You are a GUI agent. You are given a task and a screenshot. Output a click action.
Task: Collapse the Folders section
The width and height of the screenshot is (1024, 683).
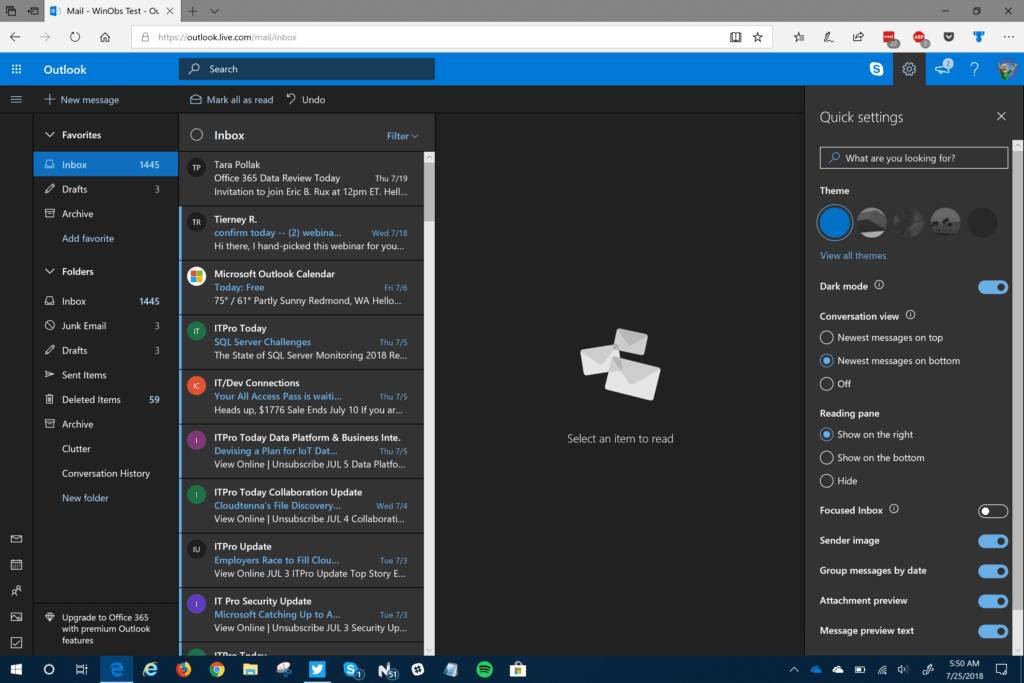pyautogui.click(x=49, y=271)
